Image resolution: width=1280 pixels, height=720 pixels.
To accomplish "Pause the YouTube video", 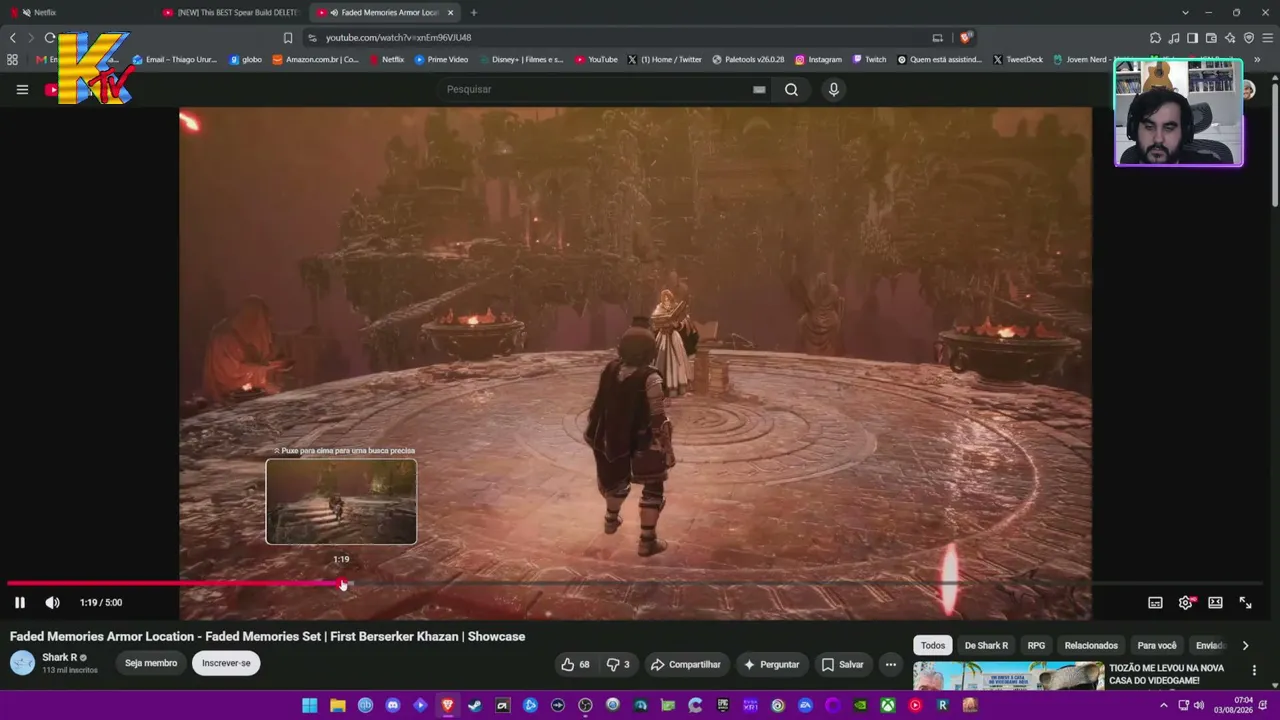I will [x=19, y=603].
